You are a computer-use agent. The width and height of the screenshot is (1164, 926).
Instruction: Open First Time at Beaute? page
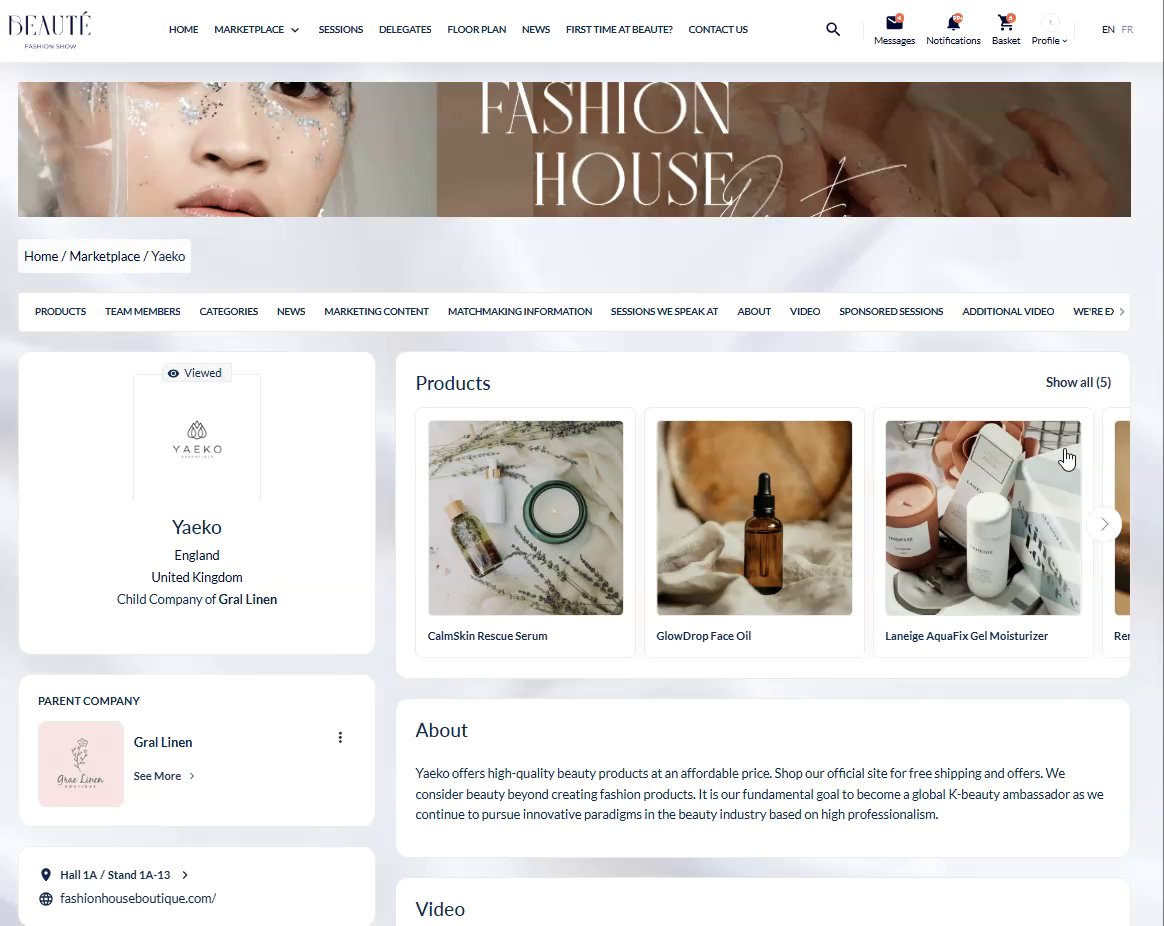(619, 30)
